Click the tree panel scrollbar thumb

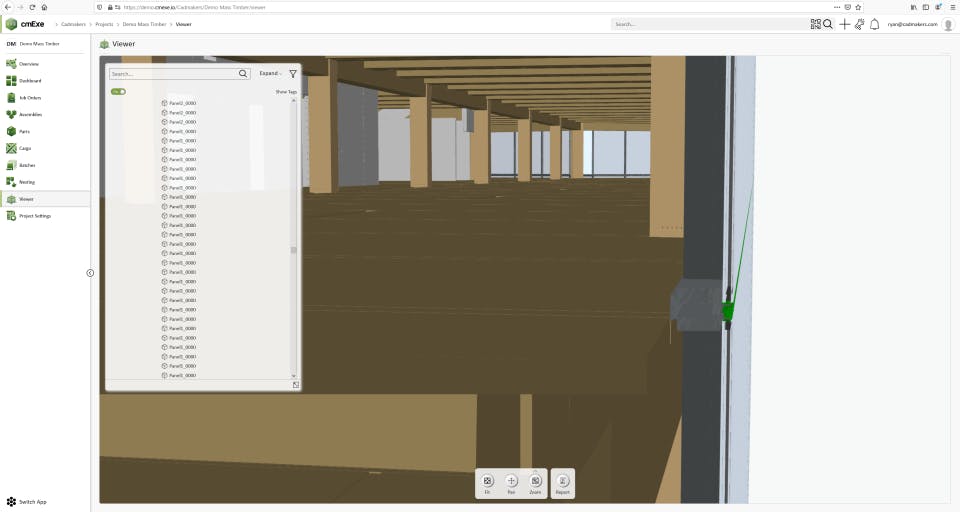coord(293,250)
